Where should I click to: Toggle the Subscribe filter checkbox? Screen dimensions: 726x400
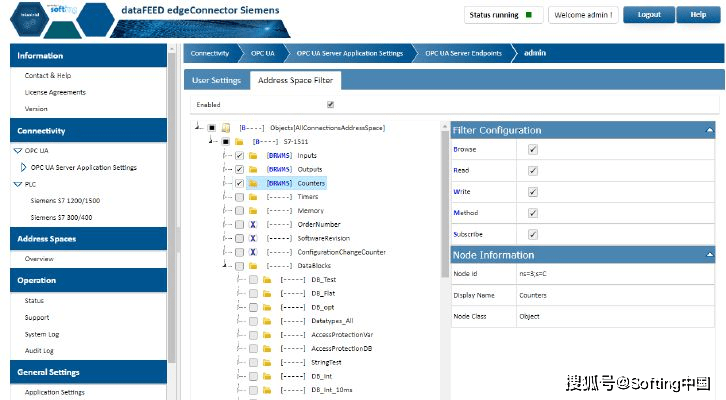coord(533,234)
